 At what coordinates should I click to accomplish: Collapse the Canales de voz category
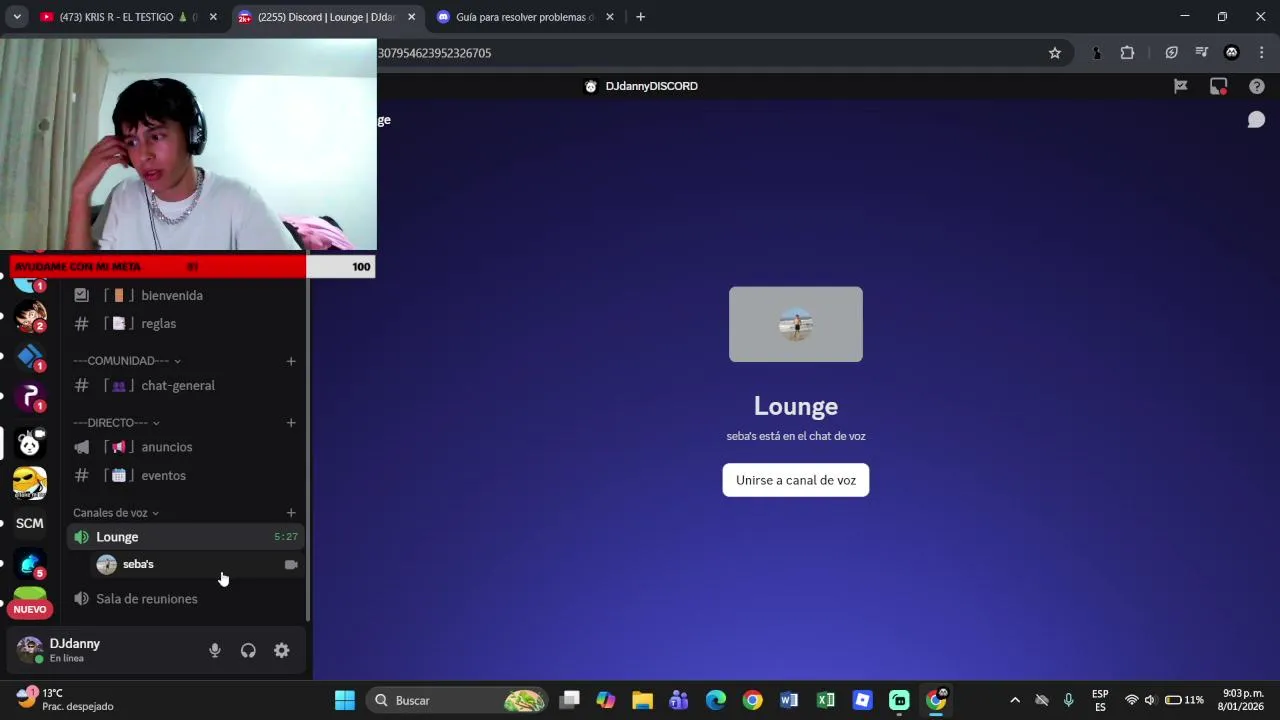click(x=116, y=513)
